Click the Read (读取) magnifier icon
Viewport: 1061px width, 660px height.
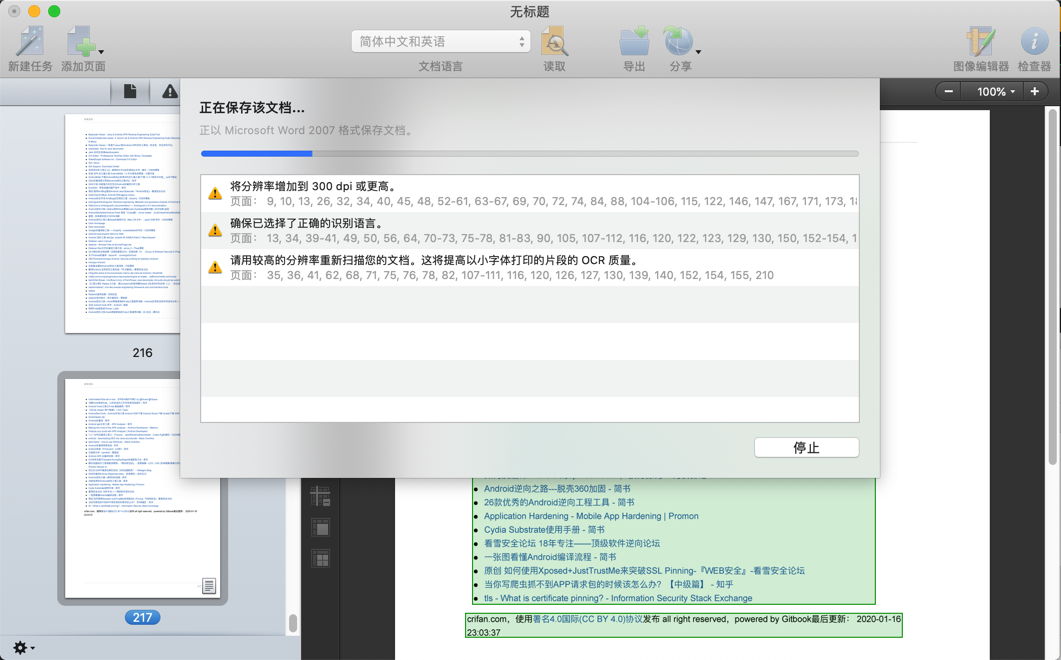point(554,41)
